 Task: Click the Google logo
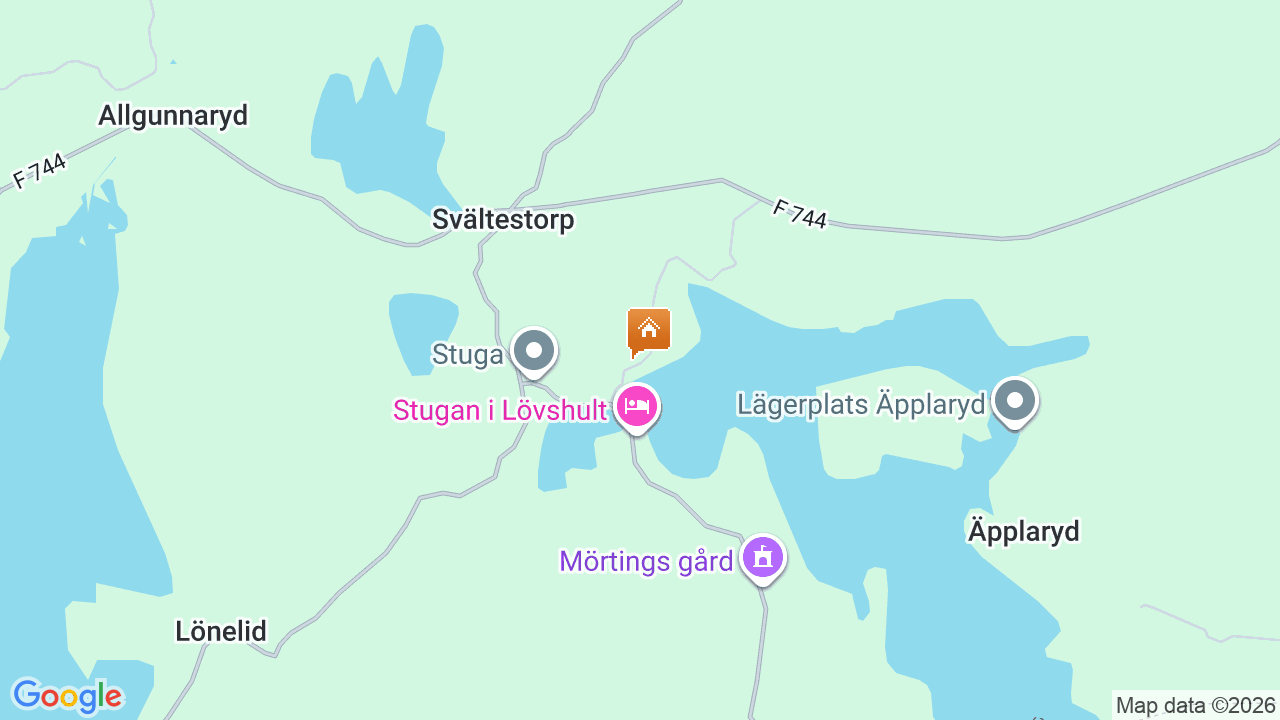click(x=67, y=696)
